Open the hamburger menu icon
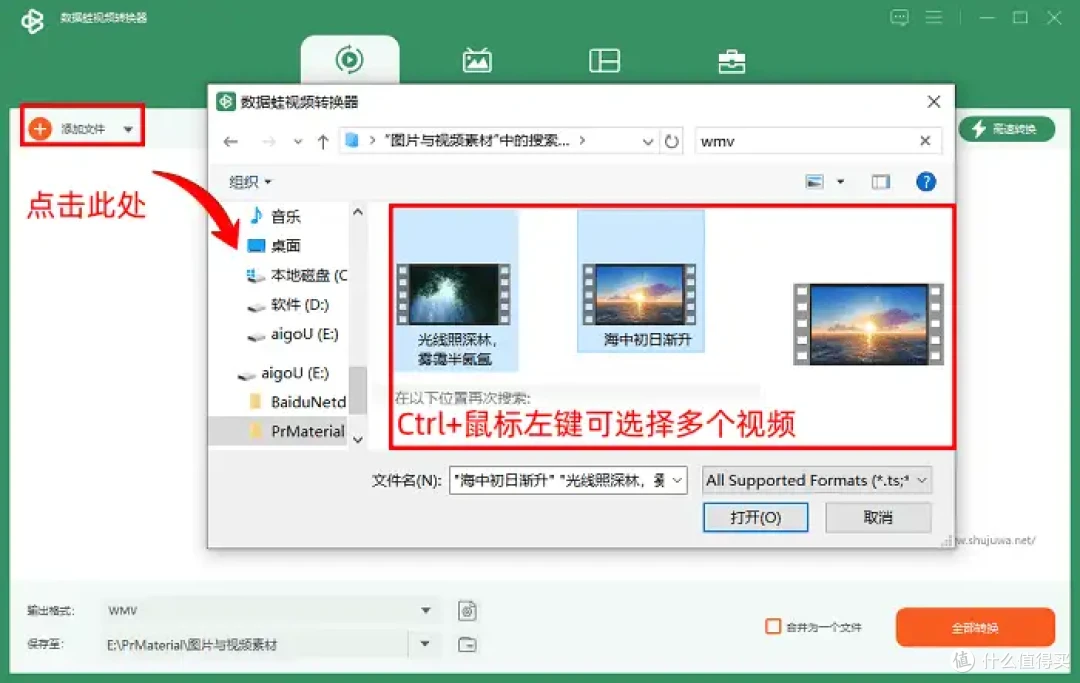Image resolution: width=1080 pixels, height=683 pixels. 933,17
